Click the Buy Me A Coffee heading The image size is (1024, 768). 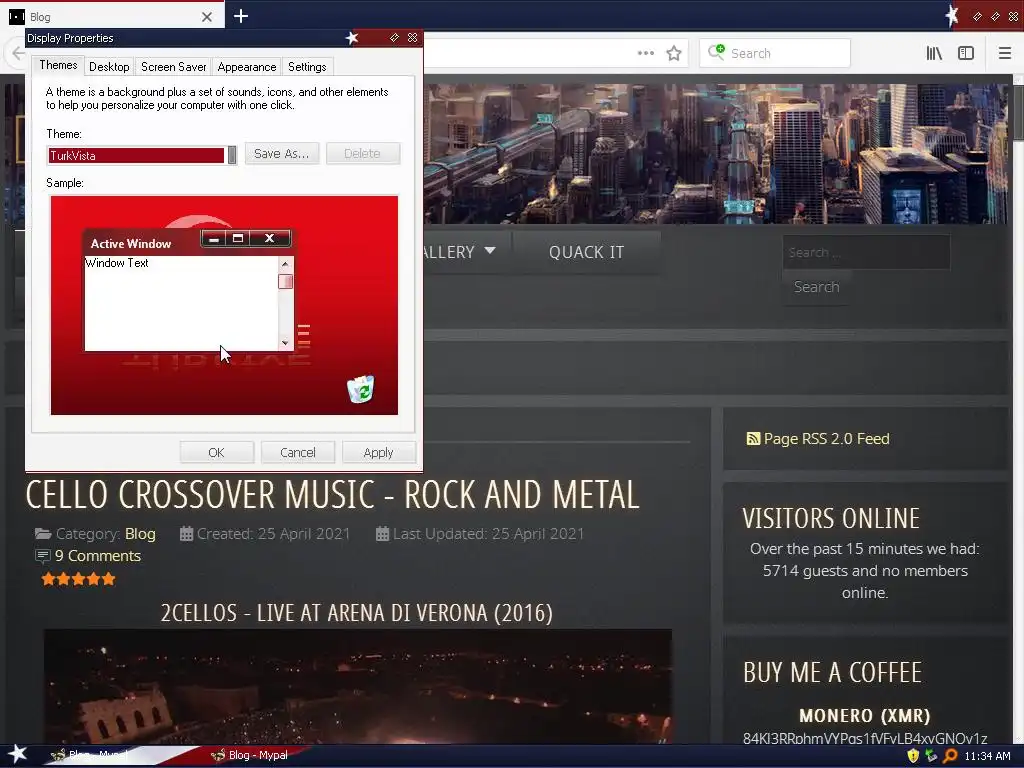pyautogui.click(x=832, y=672)
